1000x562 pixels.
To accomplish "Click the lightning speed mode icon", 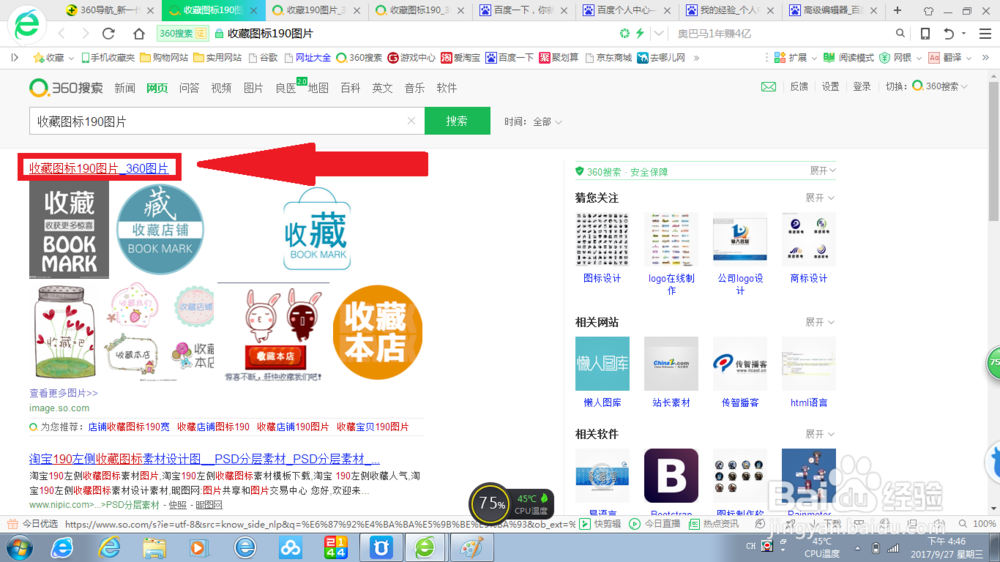I will click(x=640, y=33).
